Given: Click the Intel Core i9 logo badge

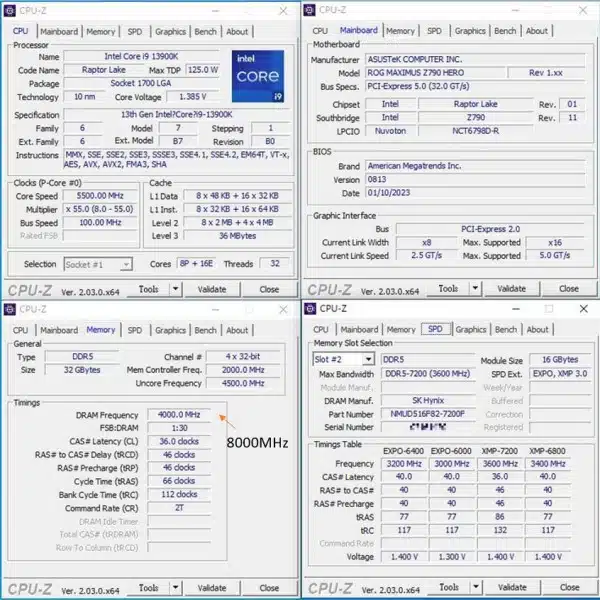Looking at the screenshot, I should pyautogui.click(x=258, y=76).
